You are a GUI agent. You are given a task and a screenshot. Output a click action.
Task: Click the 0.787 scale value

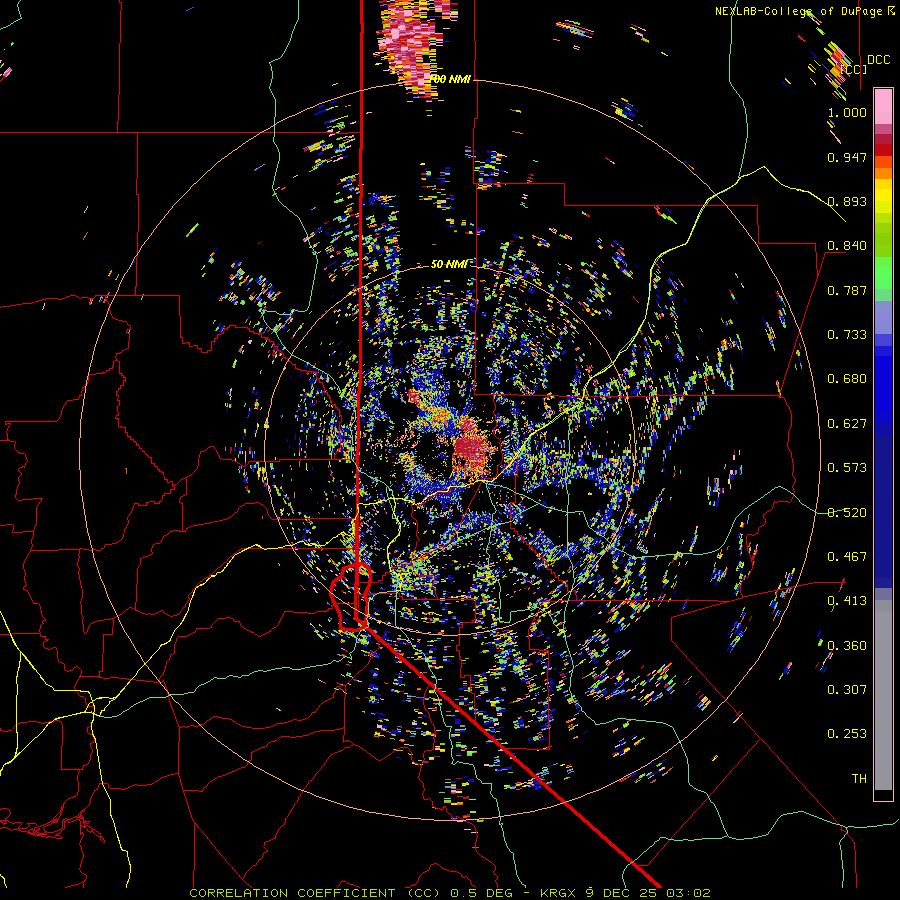coord(847,290)
